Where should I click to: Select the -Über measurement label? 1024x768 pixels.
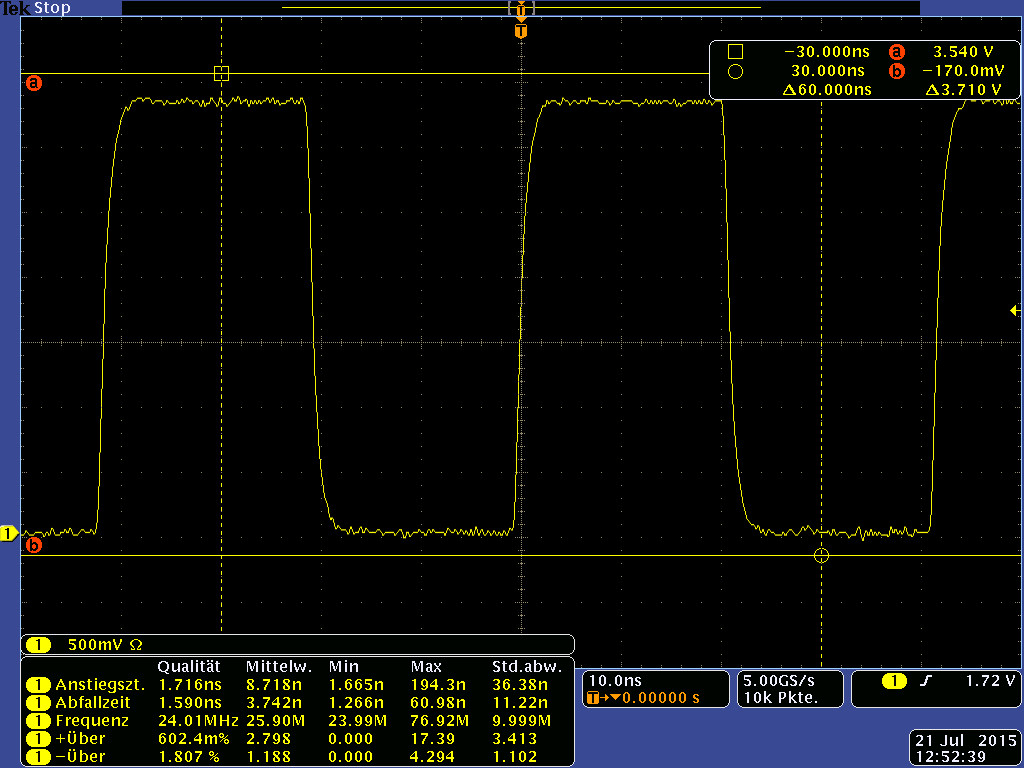[80, 757]
